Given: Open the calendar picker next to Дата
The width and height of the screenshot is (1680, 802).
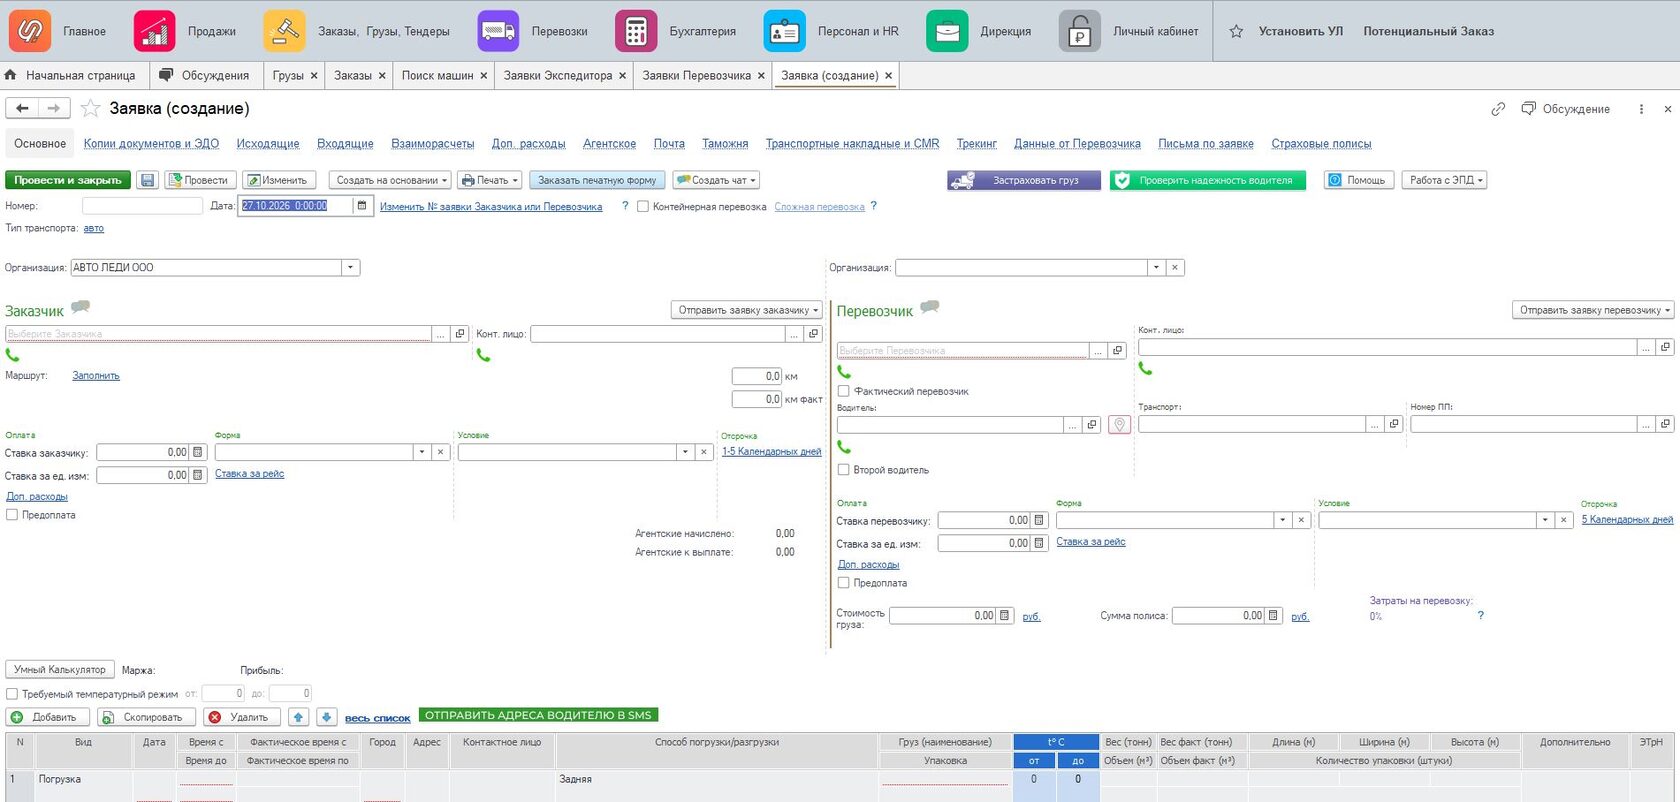Looking at the screenshot, I should tap(362, 206).
